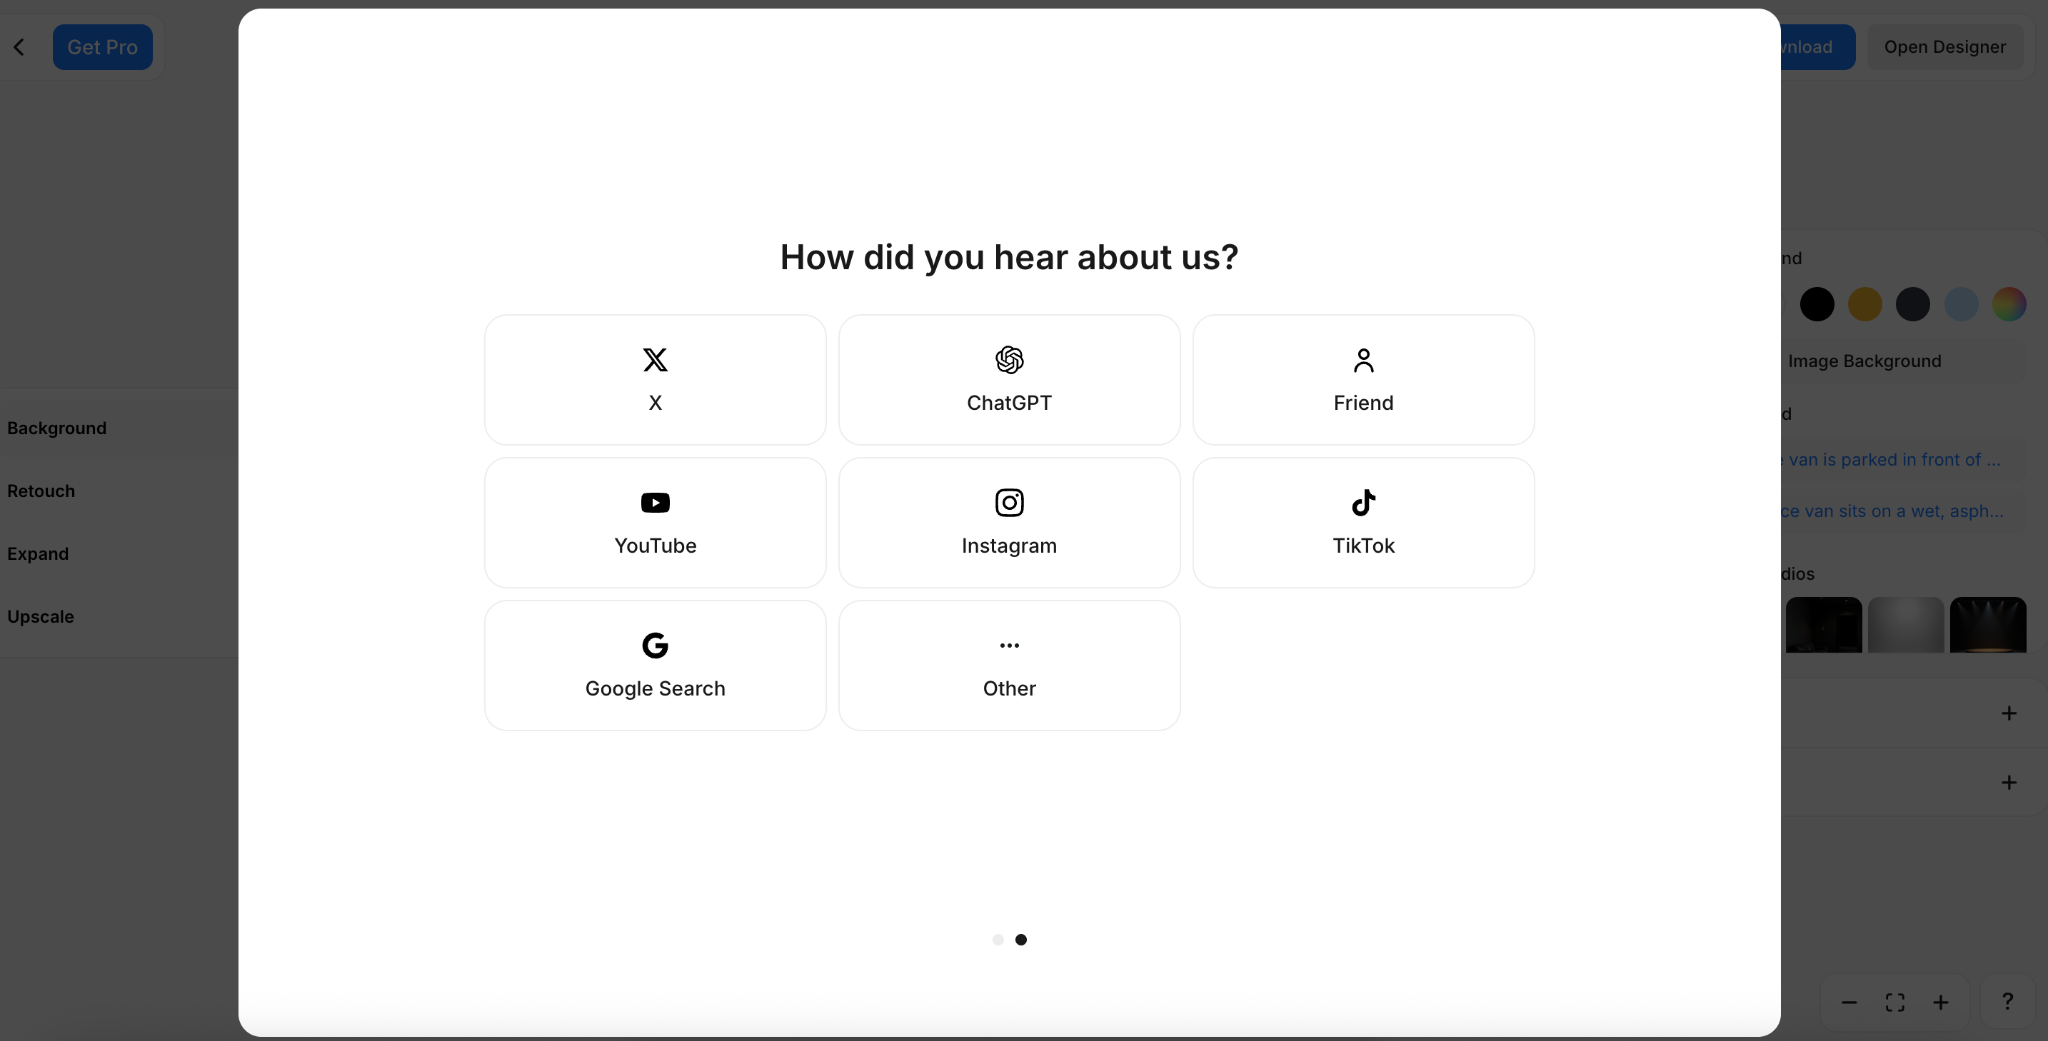Pick the Friend person icon
Image resolution: width=2048 pixels, height=1041 pixels.
point(1363,360)
